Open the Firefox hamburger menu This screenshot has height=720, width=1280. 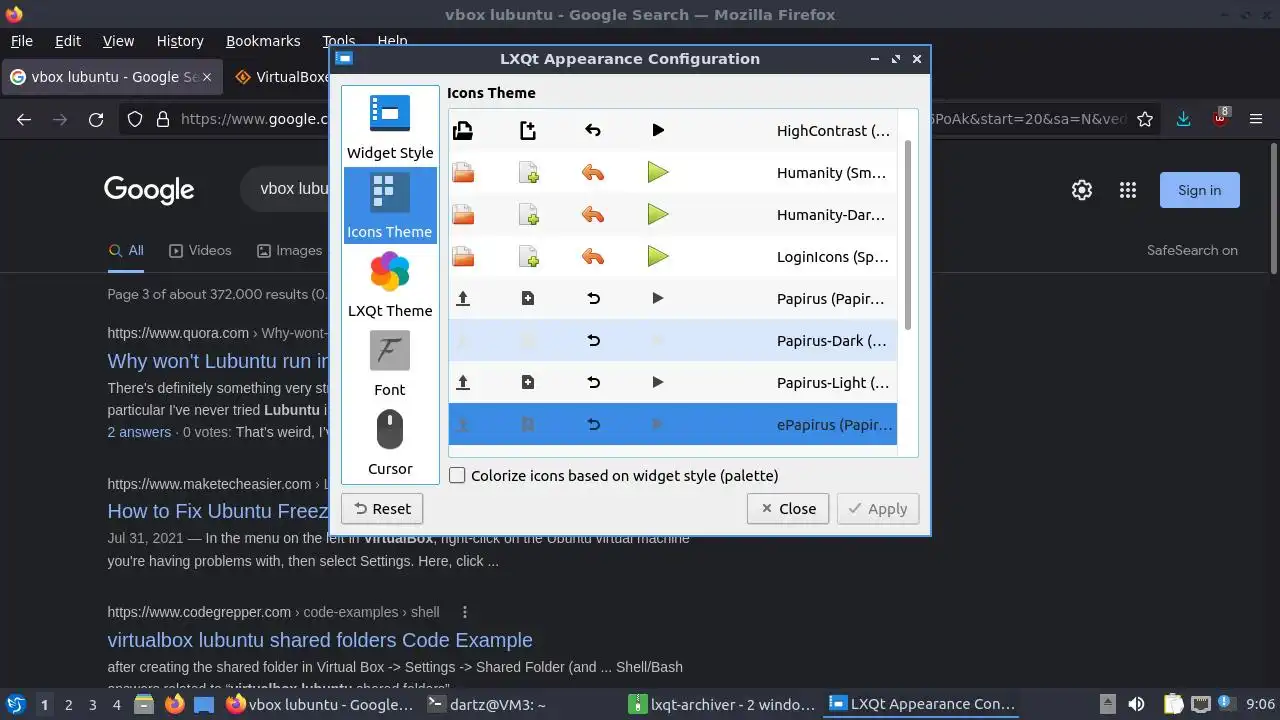tap(1256, 120)
